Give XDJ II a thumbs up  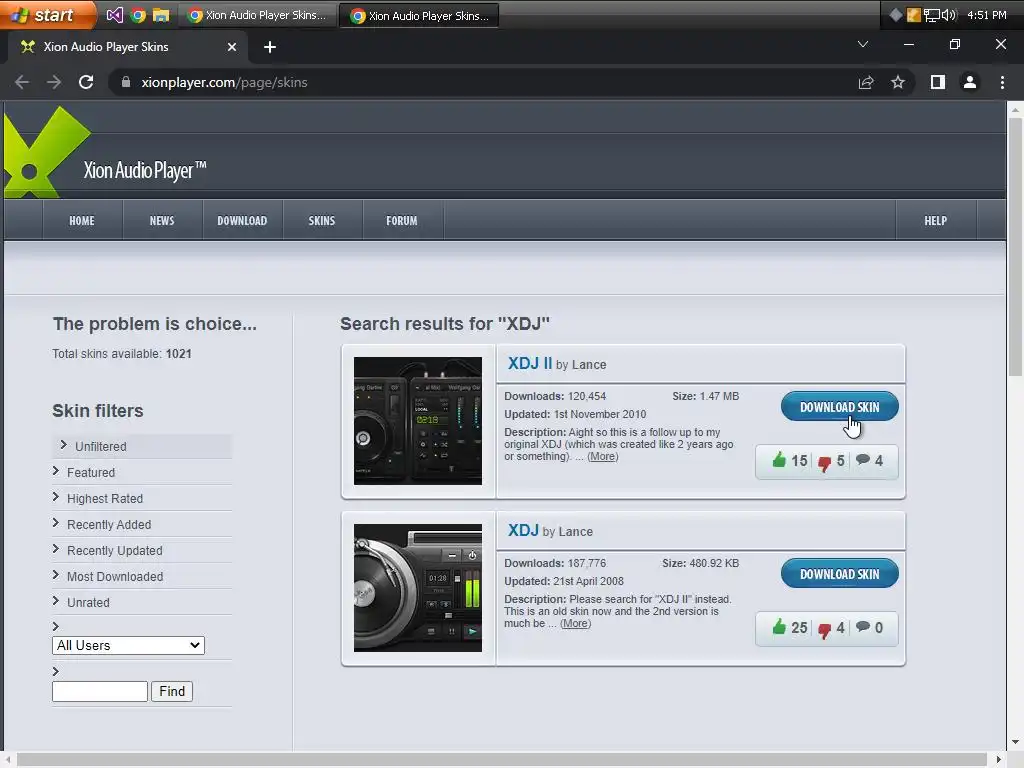[x=779, y=460]
